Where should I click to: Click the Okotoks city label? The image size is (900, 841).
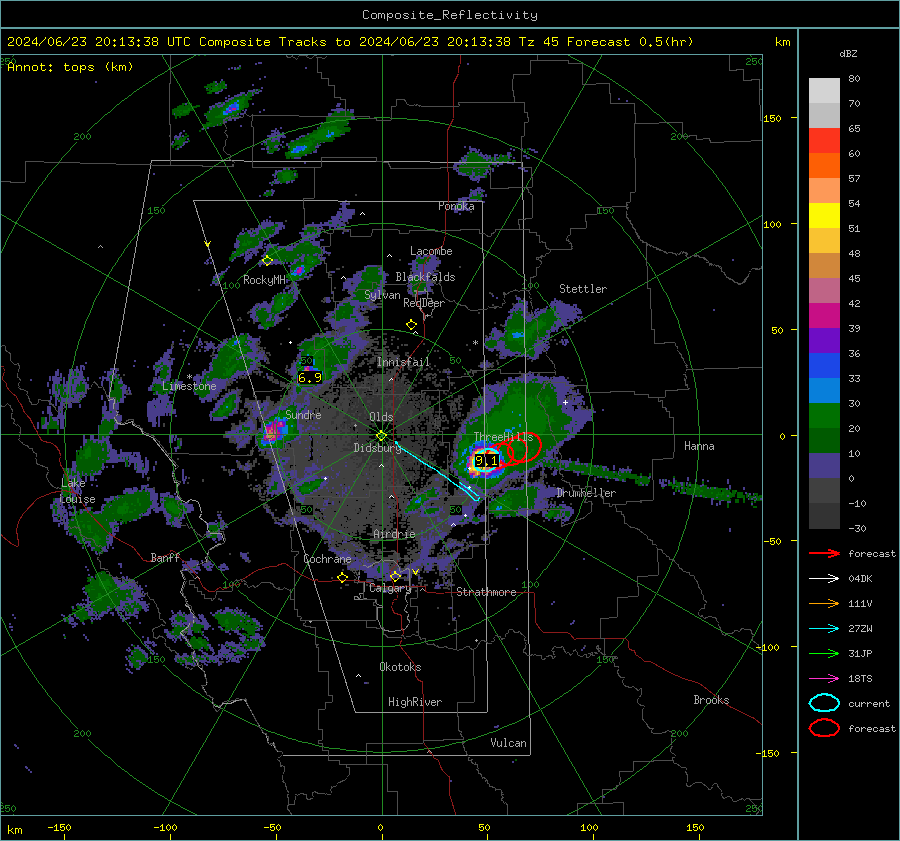pyautogui.click(x=400, y=667)
